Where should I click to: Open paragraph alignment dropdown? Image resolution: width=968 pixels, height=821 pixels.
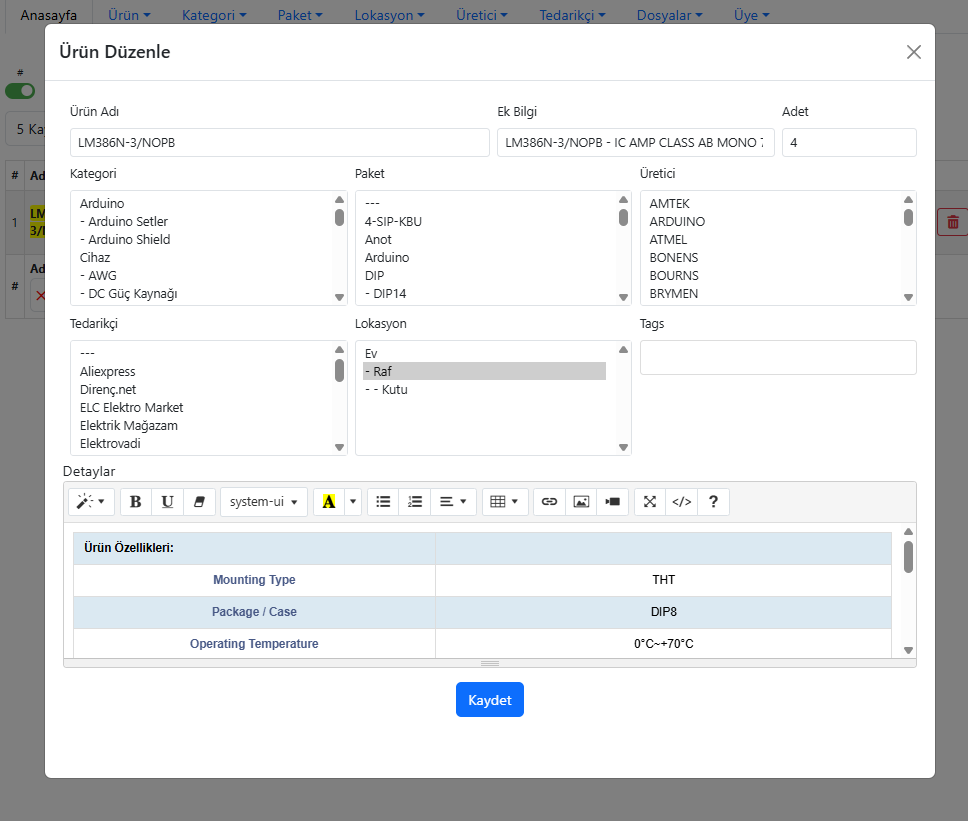pyautogui.click(x=453, y=502)
